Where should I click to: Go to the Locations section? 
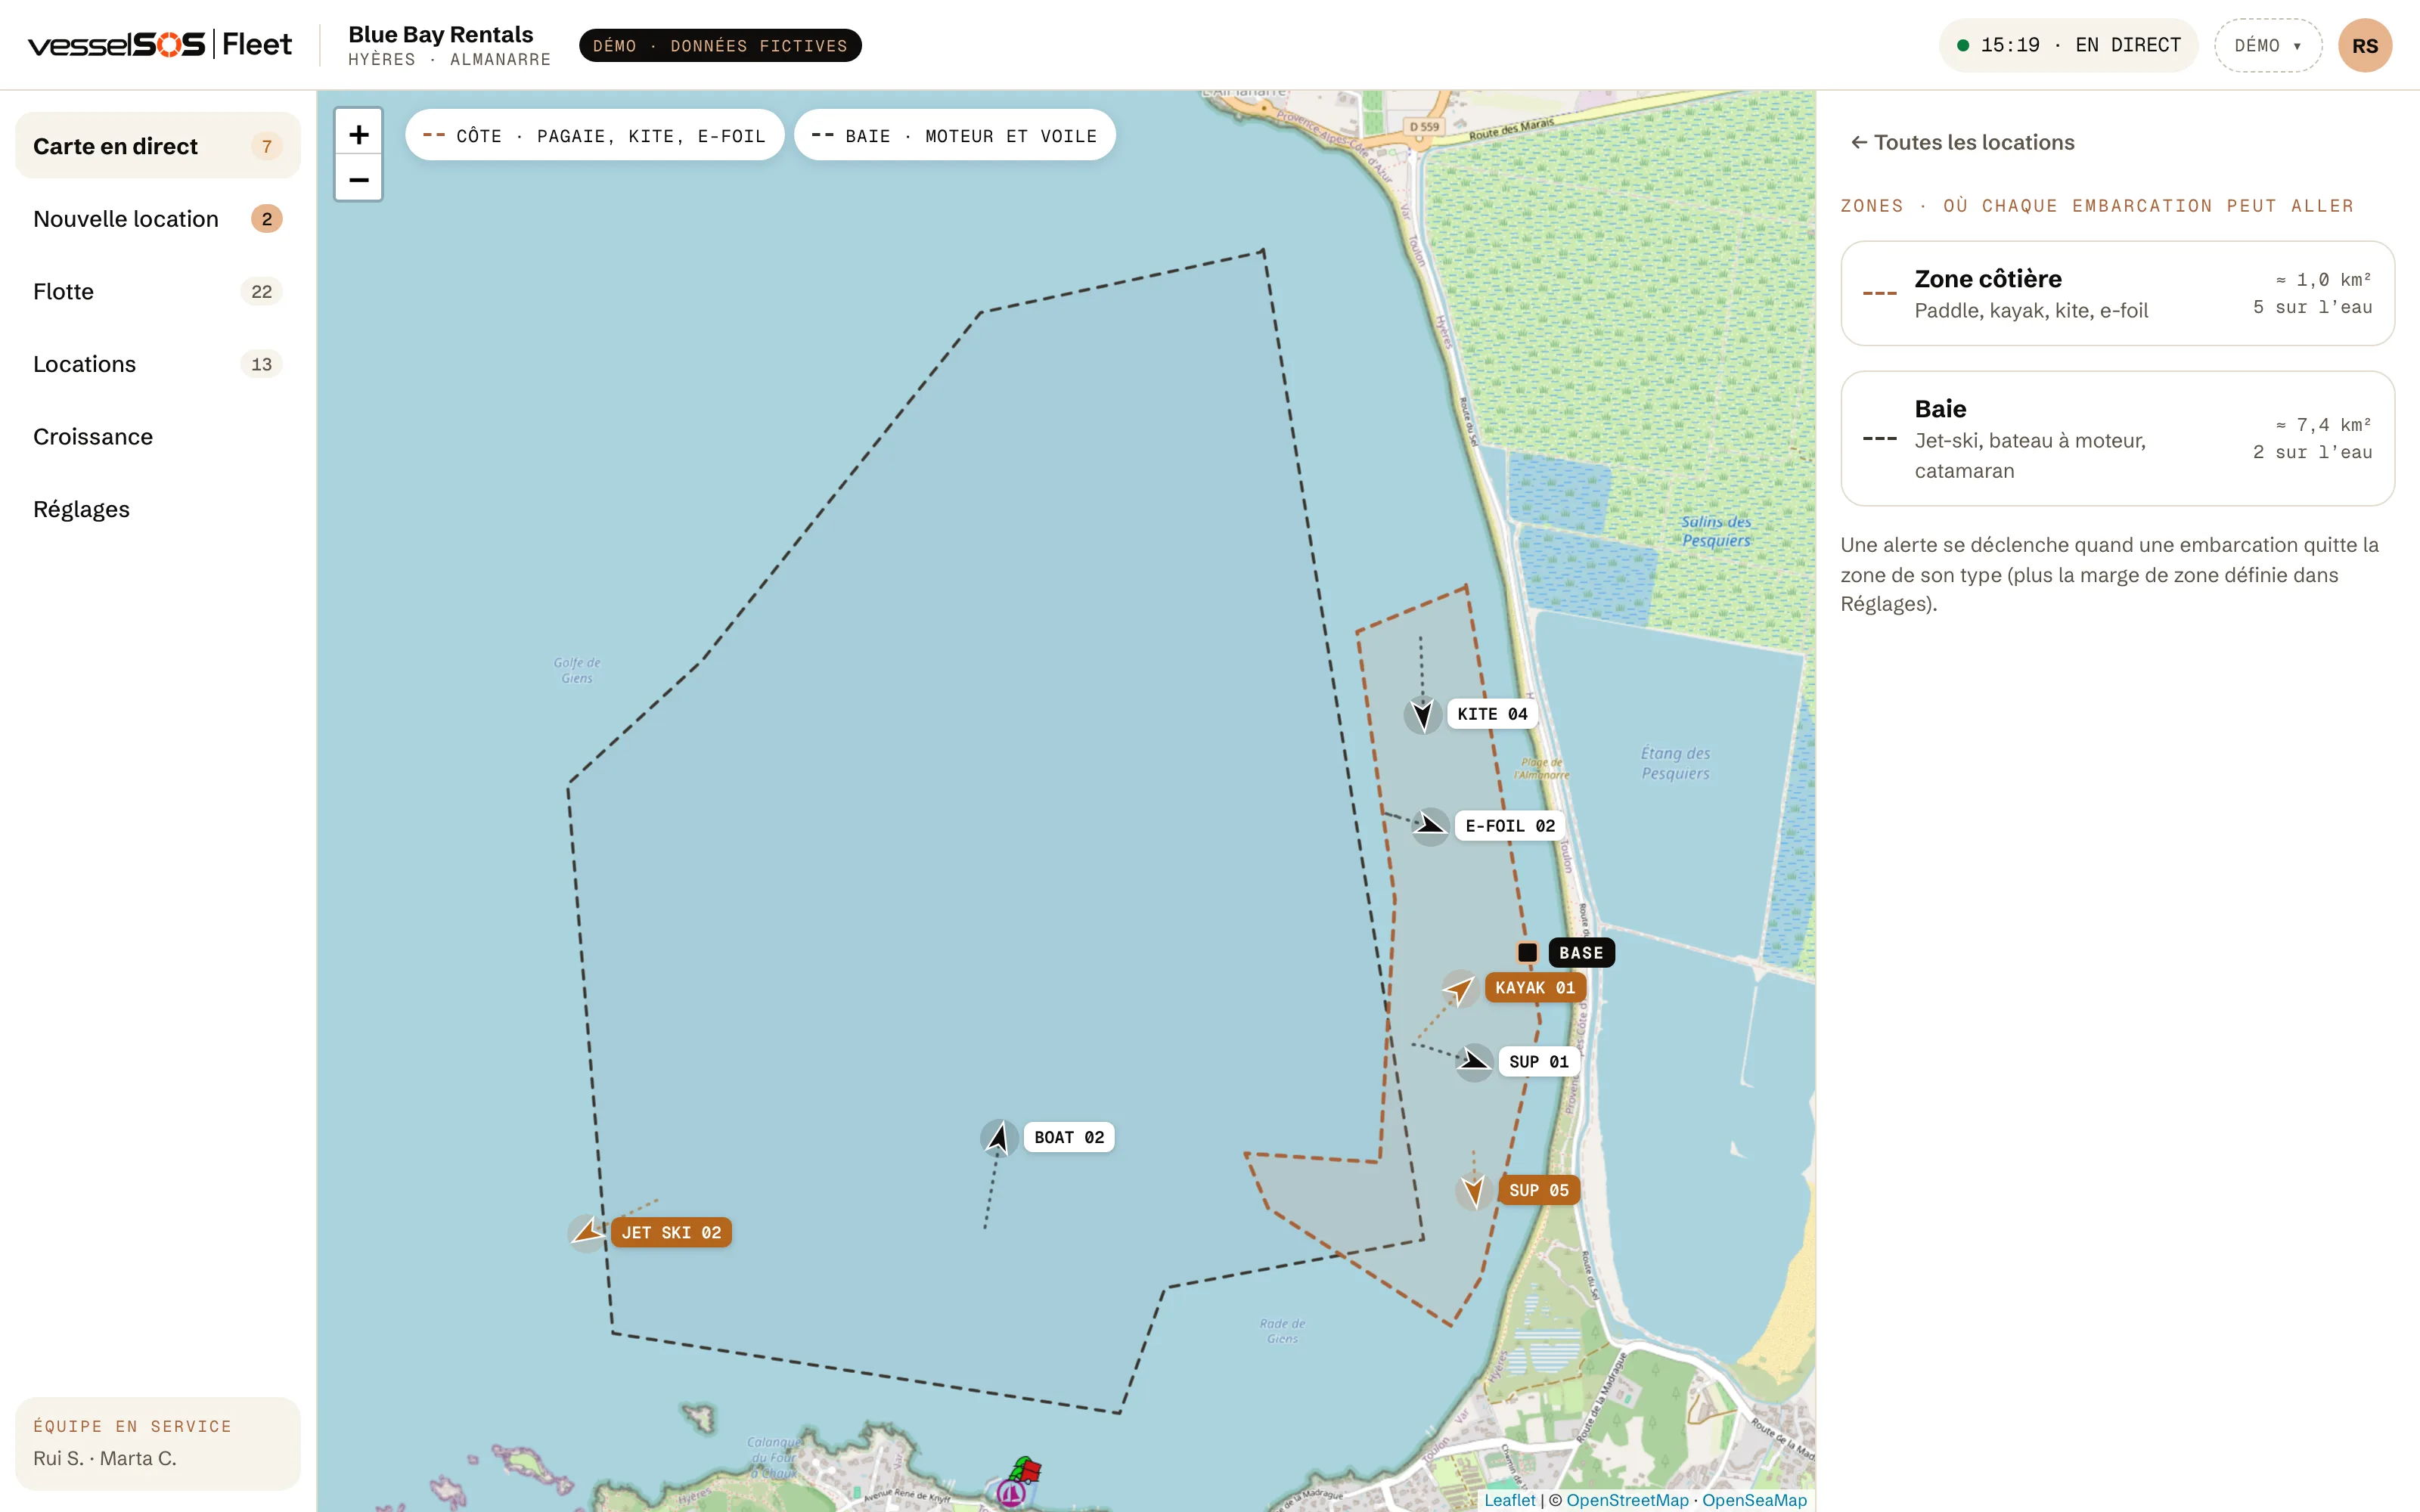click(158, 364)
